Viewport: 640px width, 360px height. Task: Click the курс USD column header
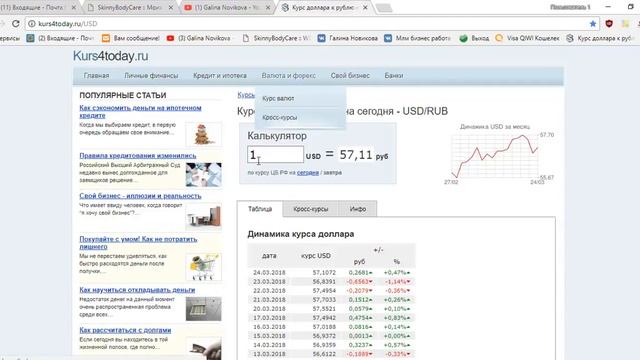click(x=316, y=256)
